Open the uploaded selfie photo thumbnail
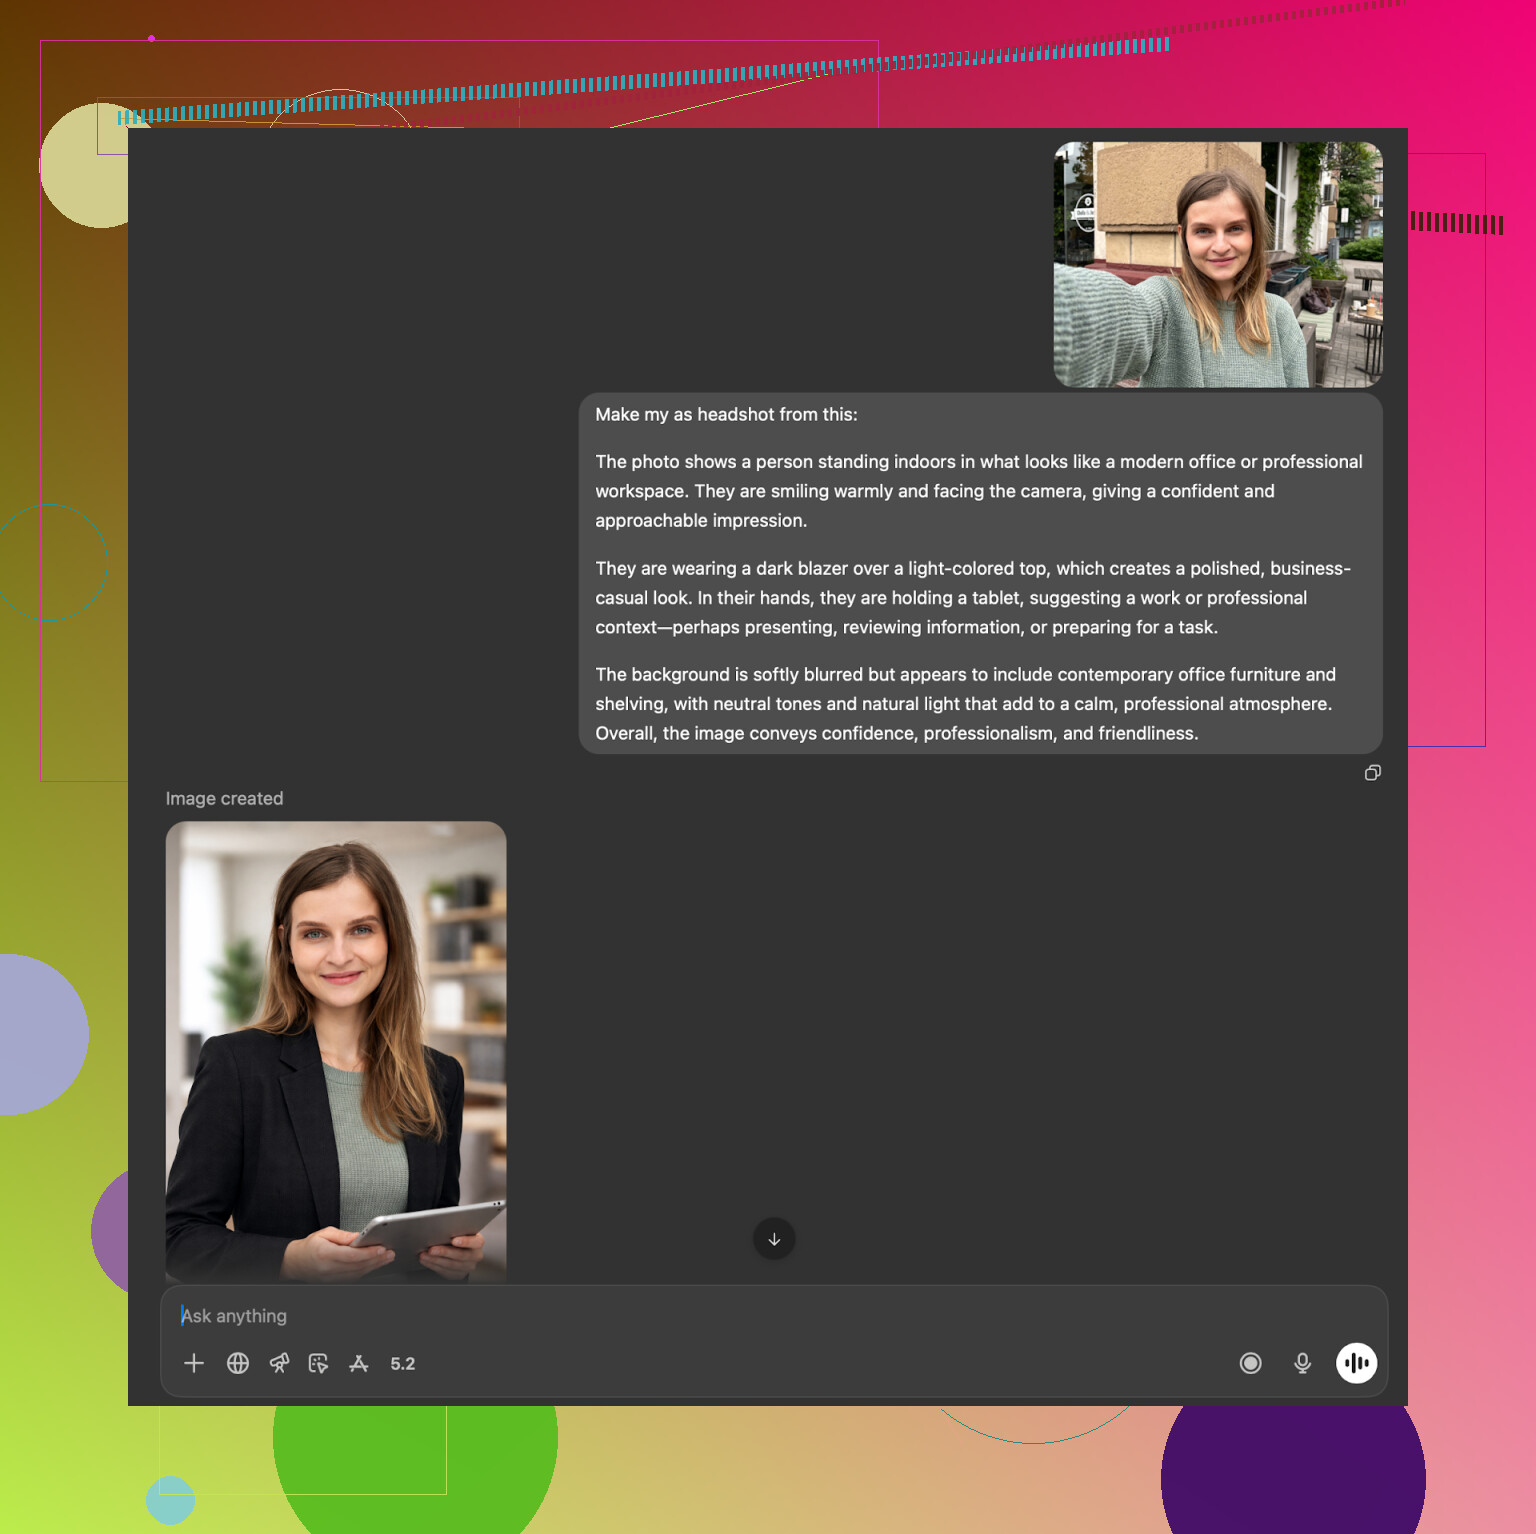 tap(1217, 264)
